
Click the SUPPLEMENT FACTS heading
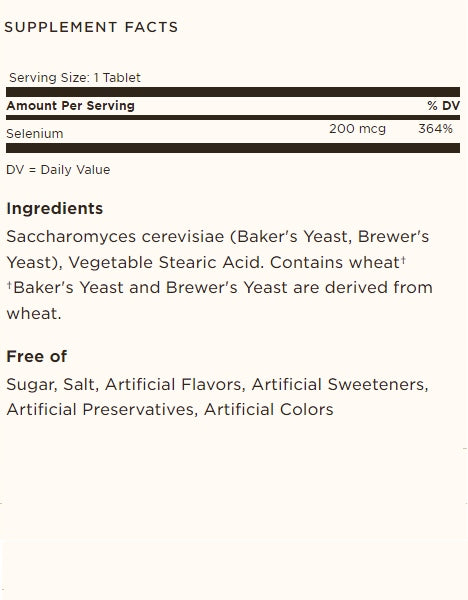click(91, 27)
